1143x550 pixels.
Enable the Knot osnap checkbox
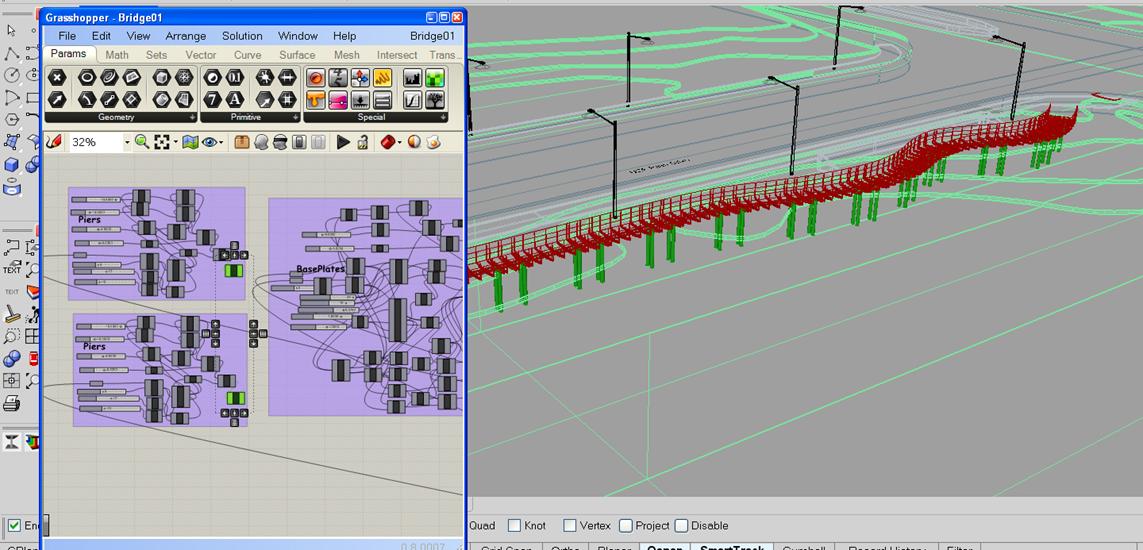click(514, 526)
